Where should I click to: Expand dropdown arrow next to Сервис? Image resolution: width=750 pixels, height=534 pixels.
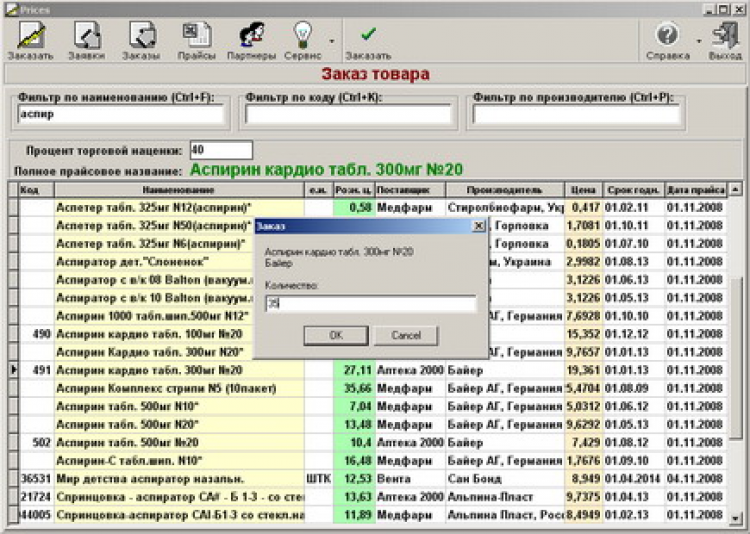[x=331, y=40]
